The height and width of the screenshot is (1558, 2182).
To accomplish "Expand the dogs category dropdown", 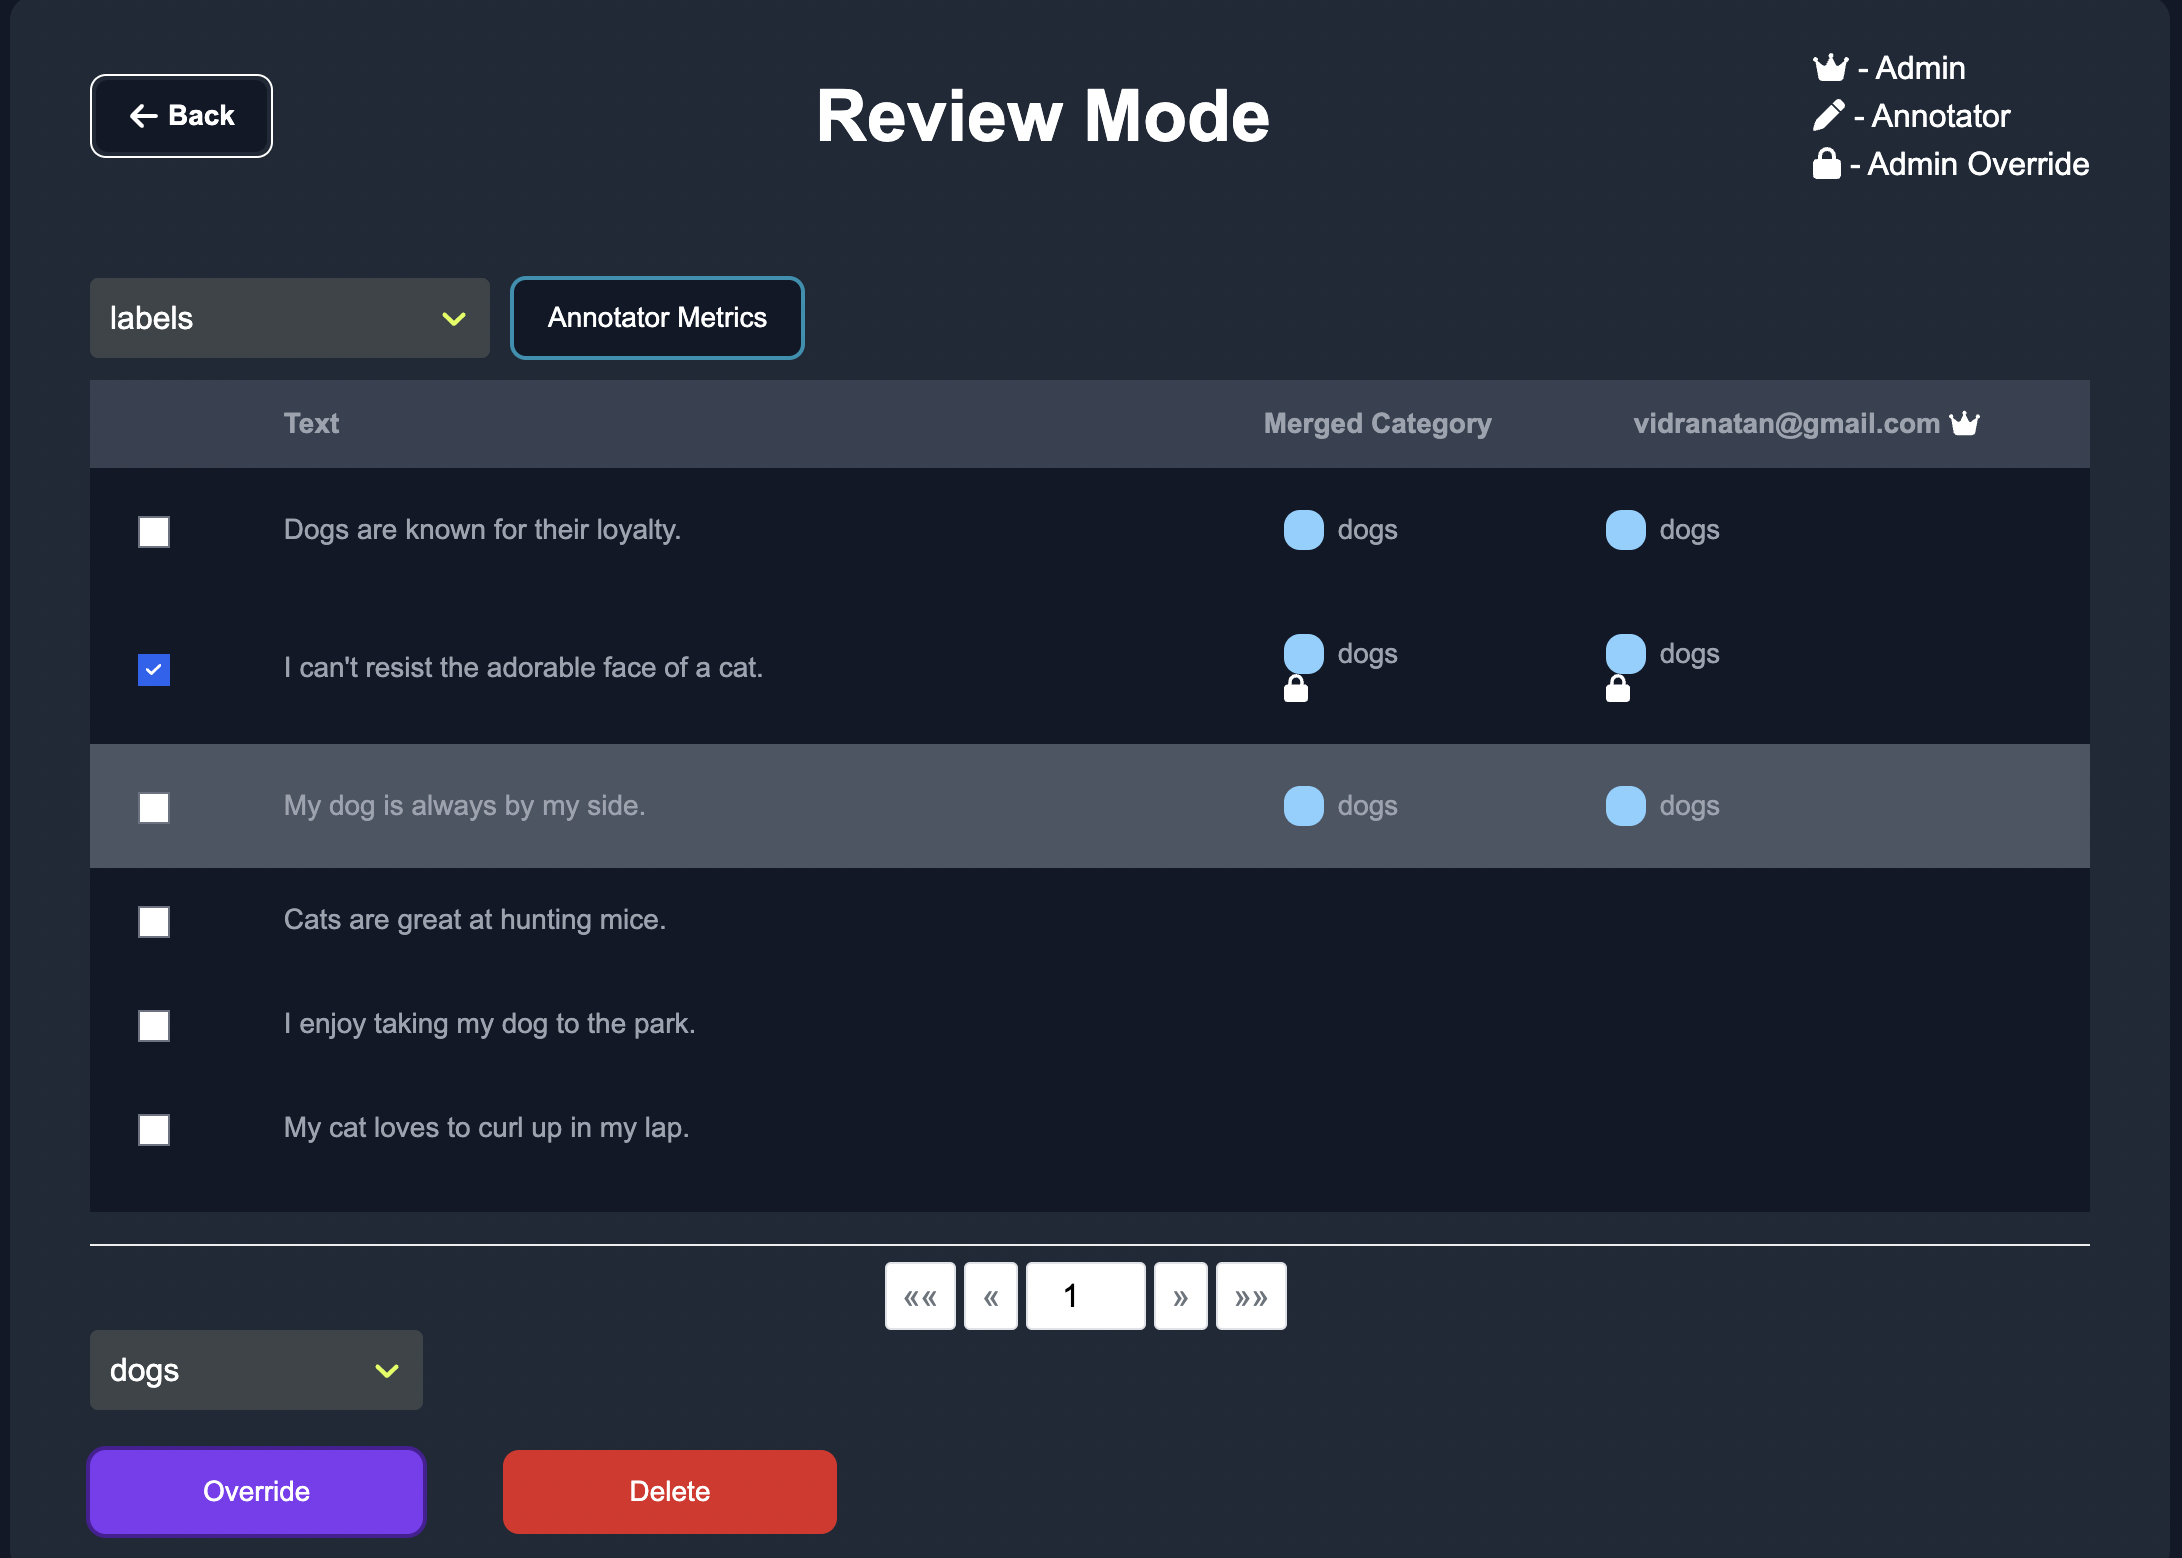I will (256, 1370).
